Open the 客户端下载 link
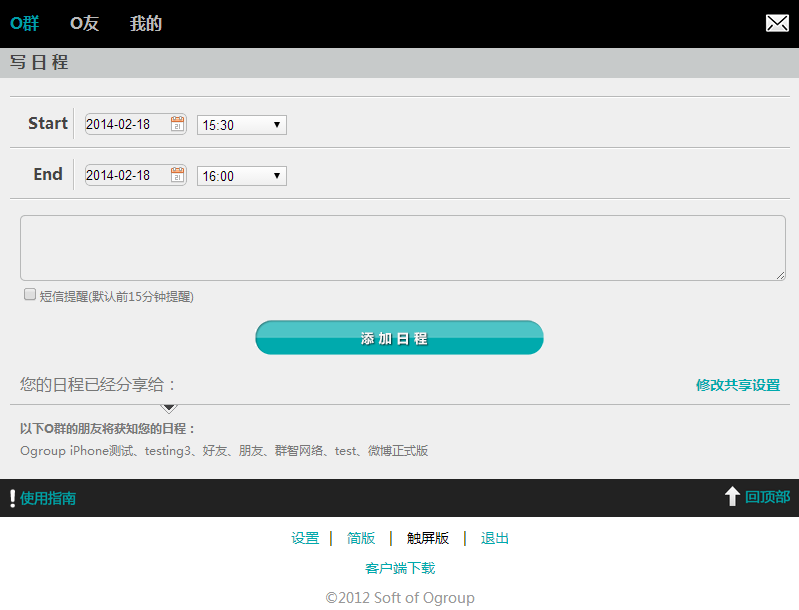 pyautogui.click(x=400, y=568)
